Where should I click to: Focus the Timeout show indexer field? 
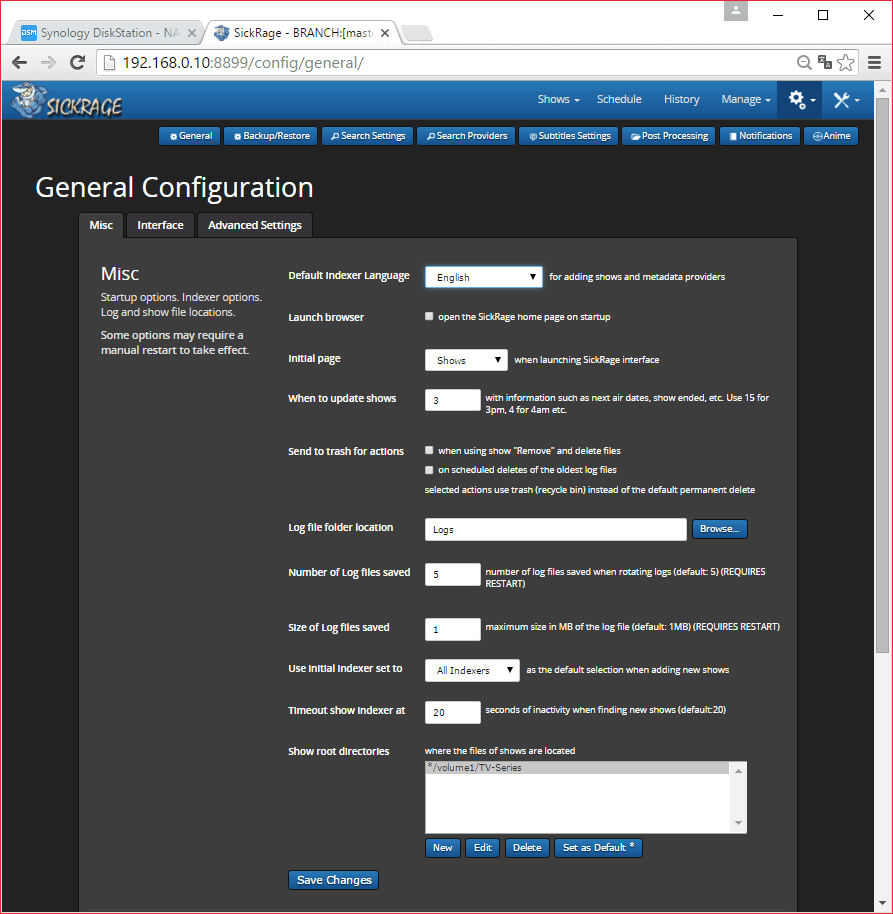pyautogui.click(x=453, y=712)
